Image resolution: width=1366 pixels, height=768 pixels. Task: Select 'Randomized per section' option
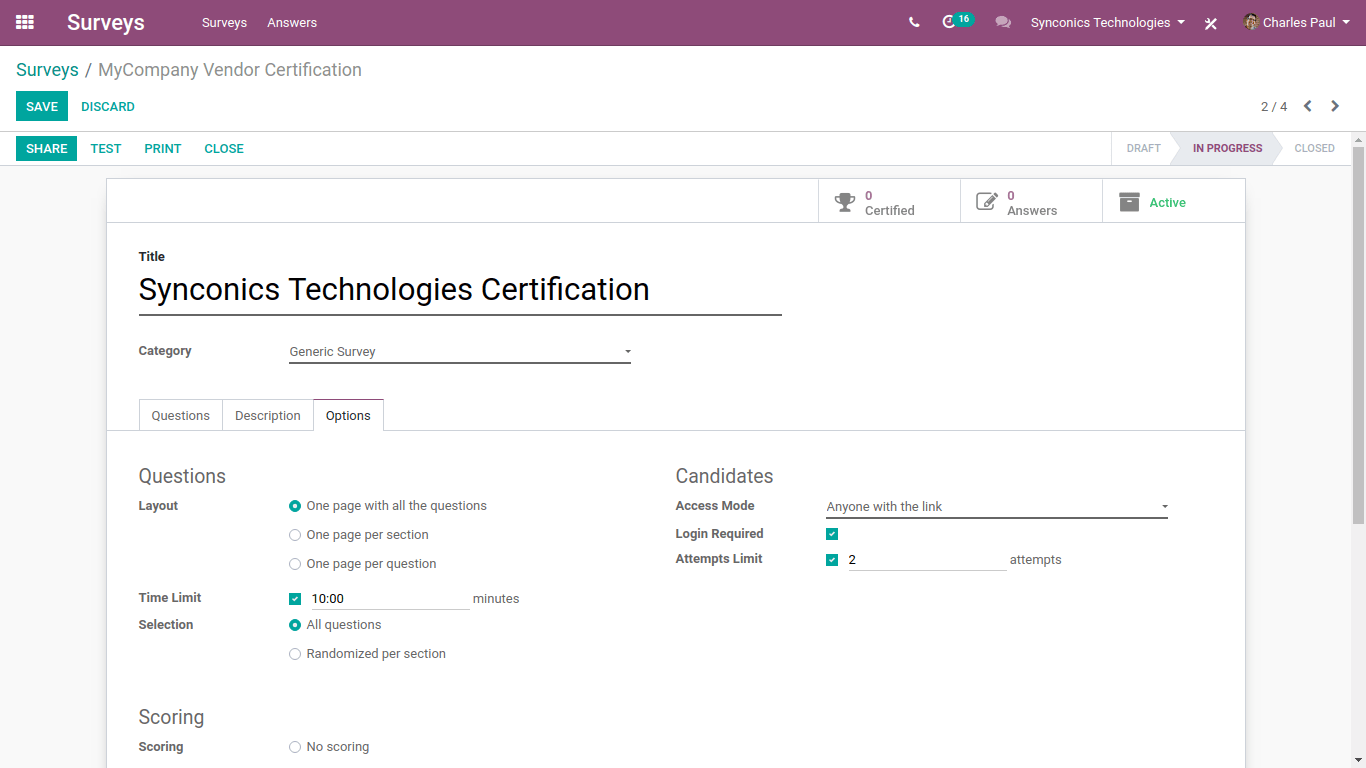pos(295,654)
